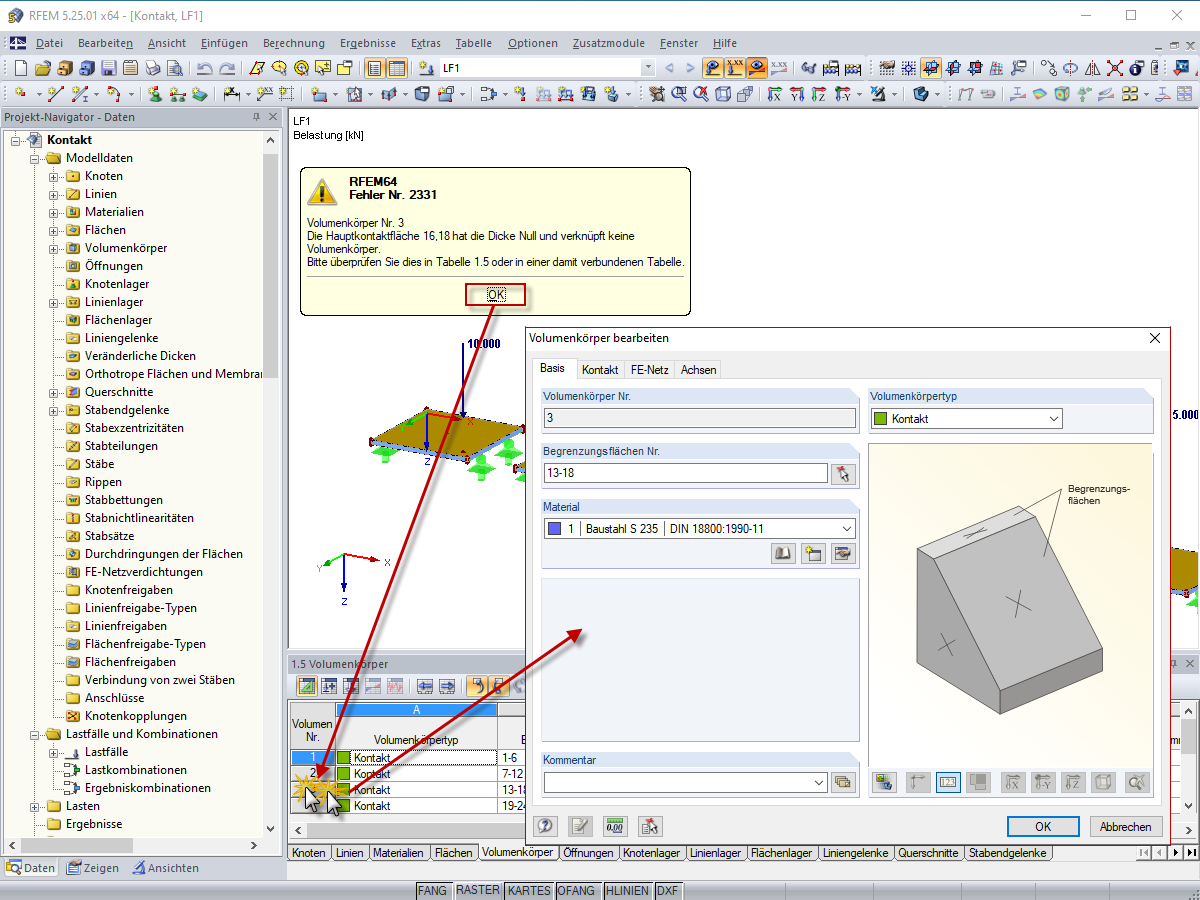Click the undo arrow in toolbar

pos(204,68)
